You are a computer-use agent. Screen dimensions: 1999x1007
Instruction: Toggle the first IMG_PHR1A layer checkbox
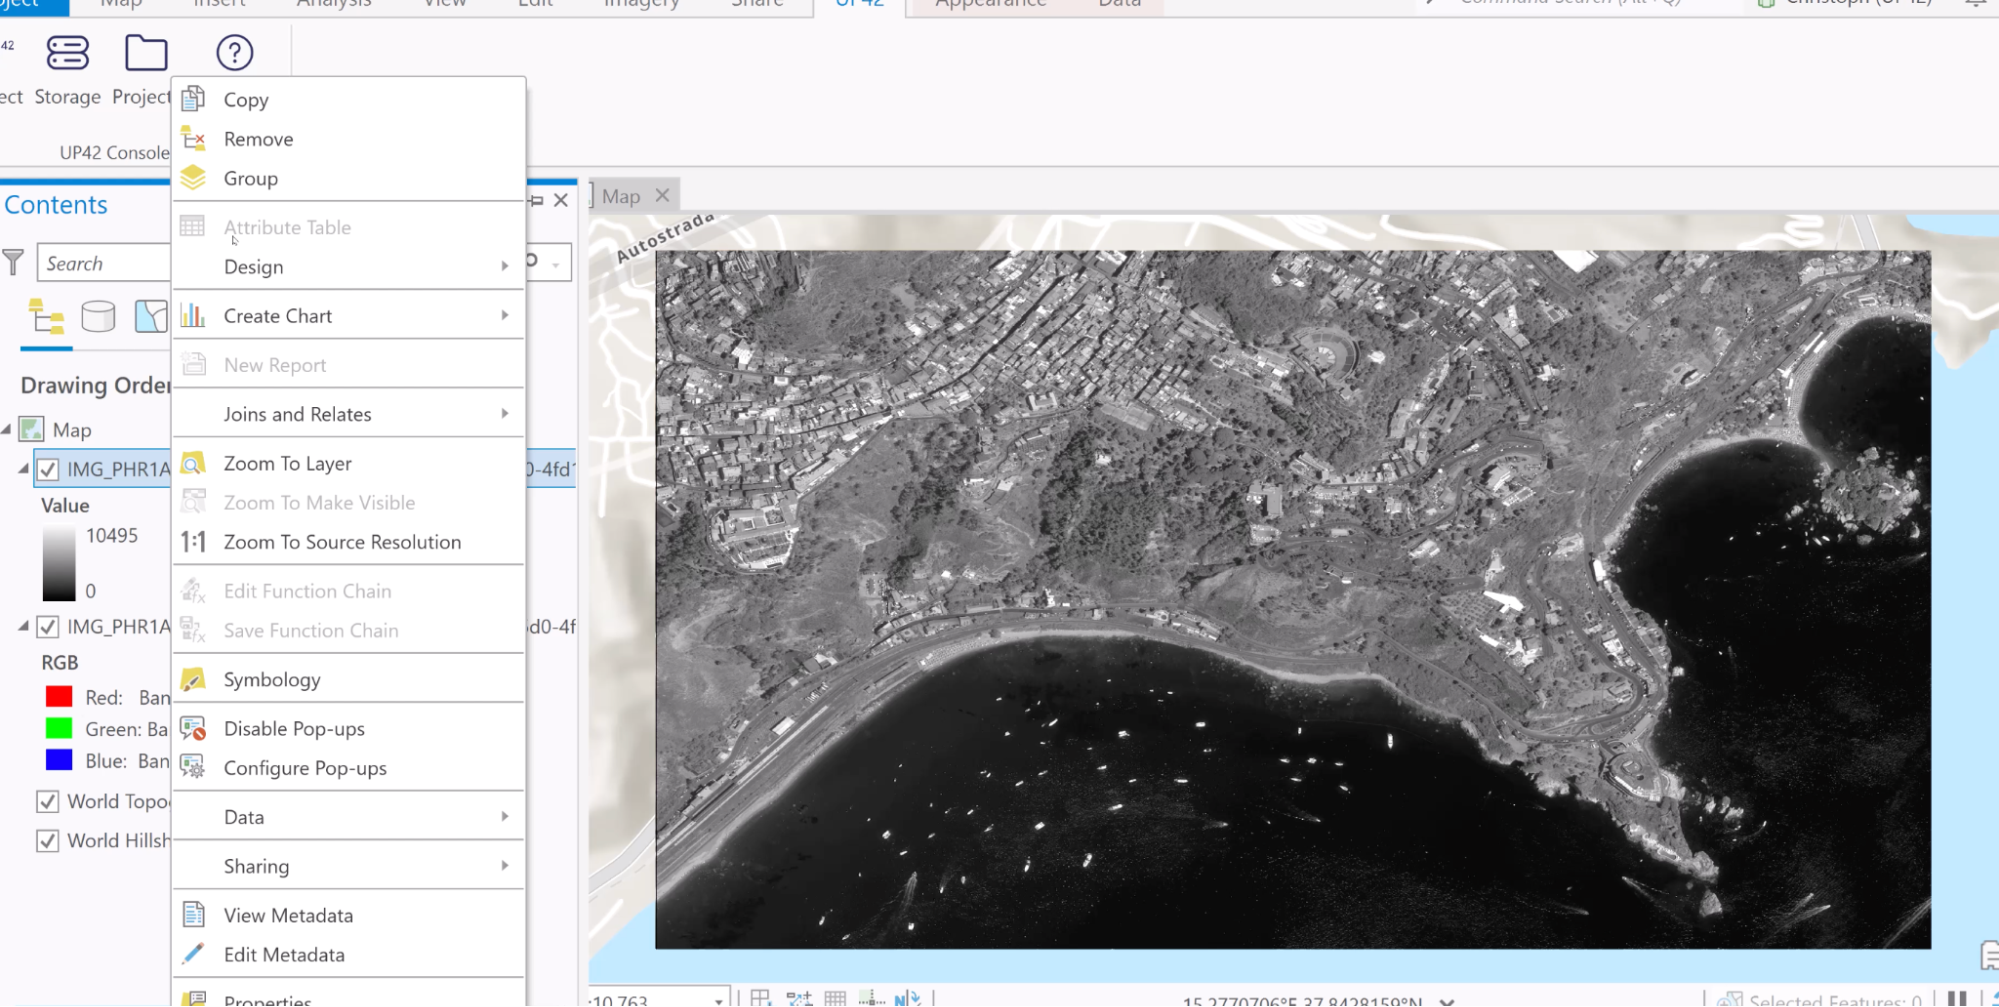47,470
